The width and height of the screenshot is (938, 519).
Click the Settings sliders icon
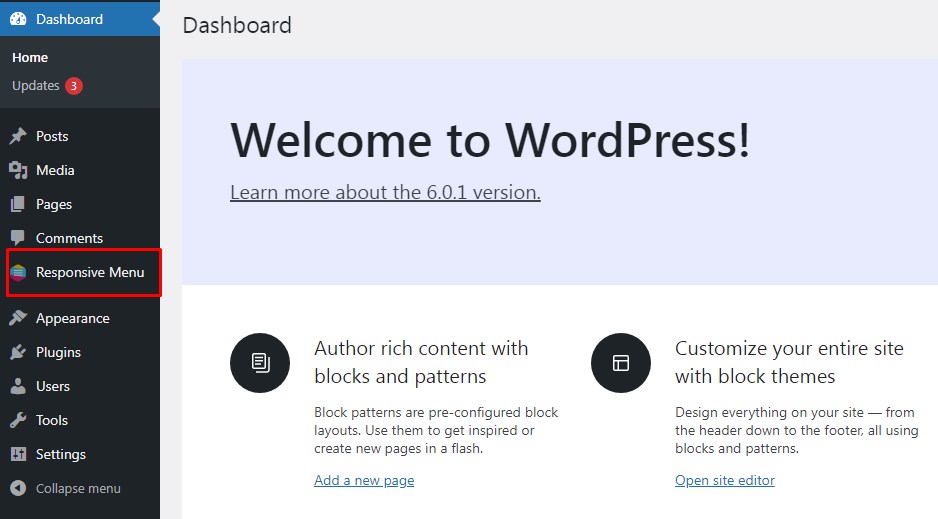point(18,455)
